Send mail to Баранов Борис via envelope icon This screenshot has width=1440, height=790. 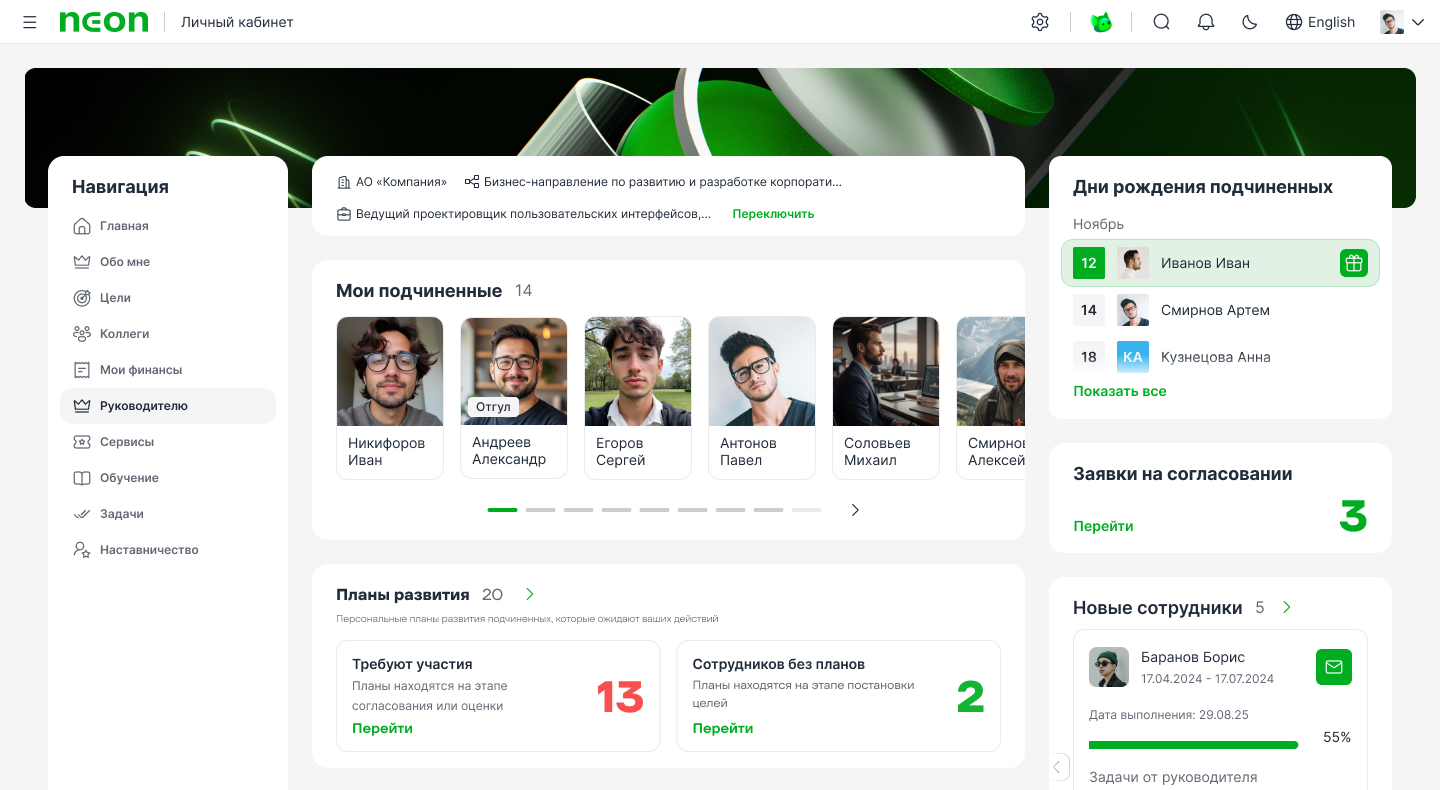click(x=1333, y=667)
